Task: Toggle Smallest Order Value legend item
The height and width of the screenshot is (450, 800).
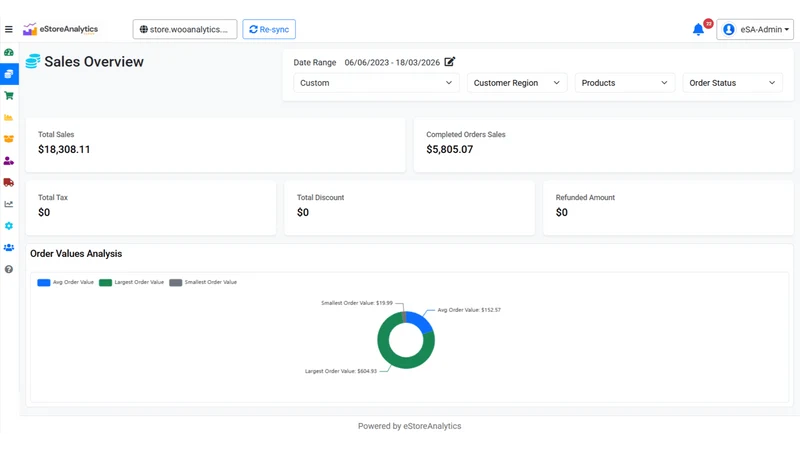Action: [x=203, y=282]
